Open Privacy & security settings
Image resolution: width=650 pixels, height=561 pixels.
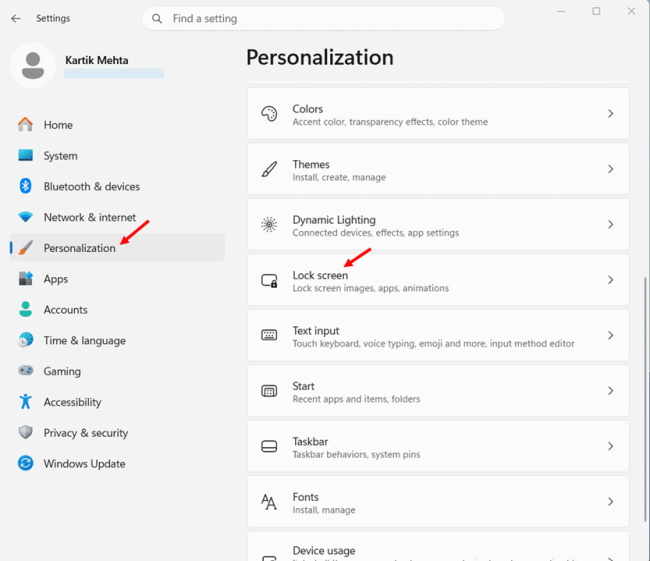click(x=117, y=432)
